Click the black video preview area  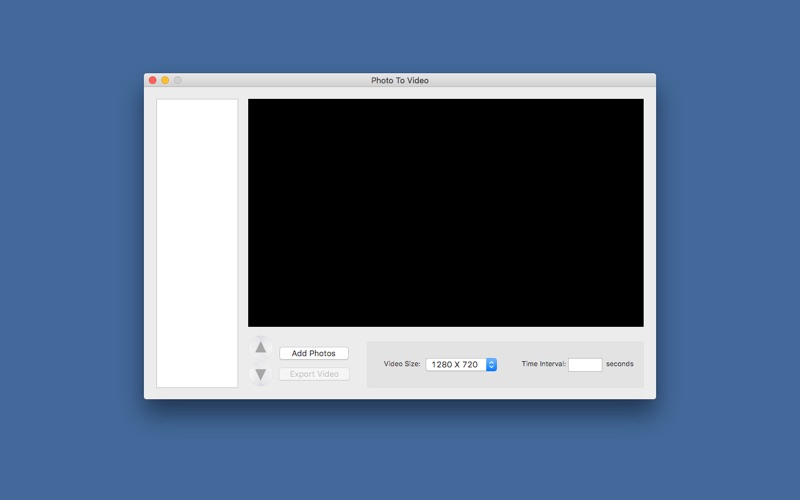point(446,213)
